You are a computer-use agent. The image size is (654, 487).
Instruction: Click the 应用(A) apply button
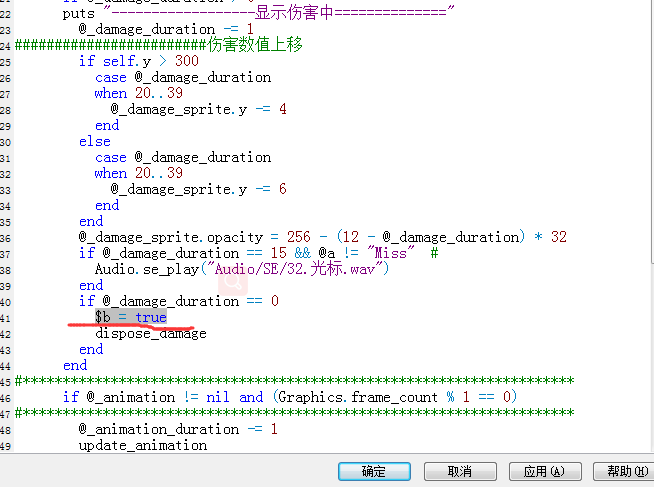click(x=545, y=472)
